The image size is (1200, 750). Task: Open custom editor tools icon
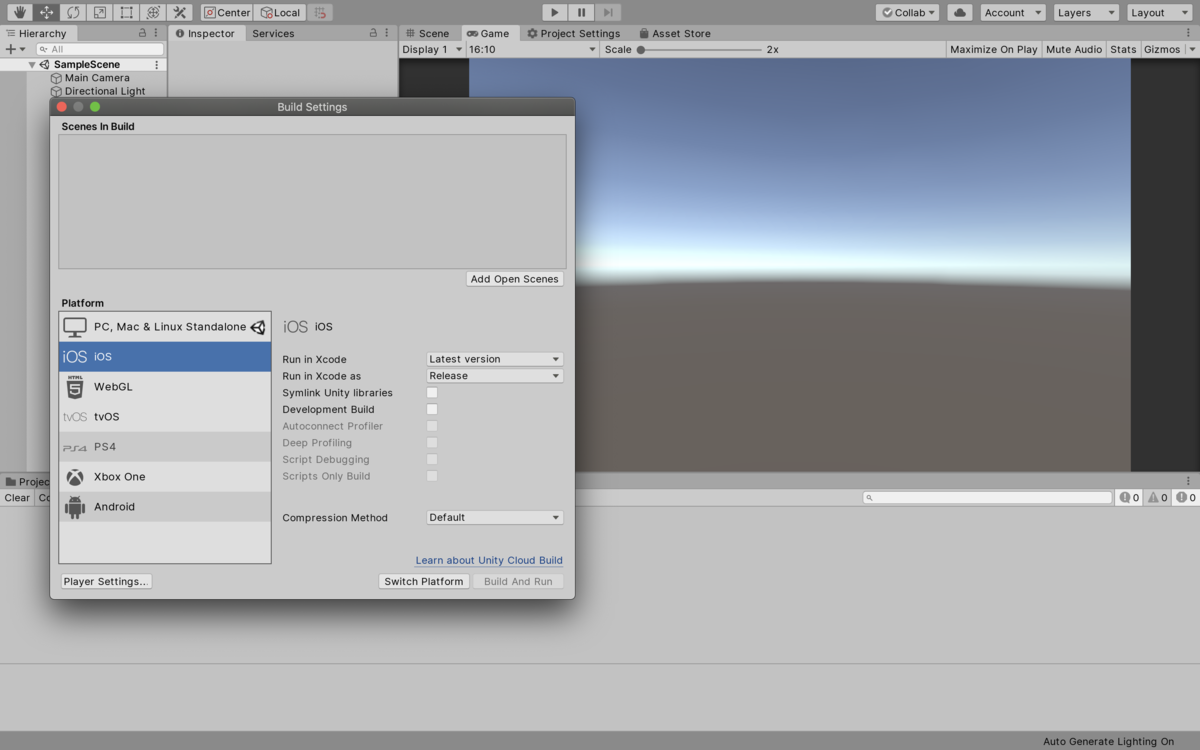coord(180,13)
